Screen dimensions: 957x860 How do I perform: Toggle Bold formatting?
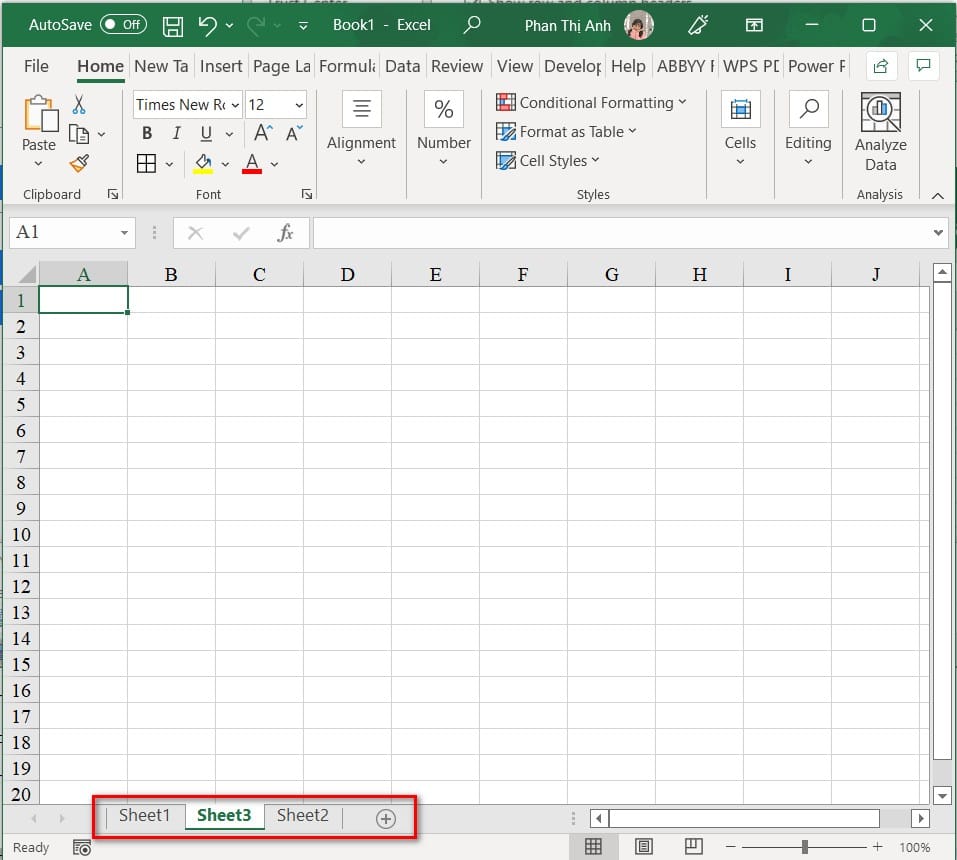click(x=147, y=133)
